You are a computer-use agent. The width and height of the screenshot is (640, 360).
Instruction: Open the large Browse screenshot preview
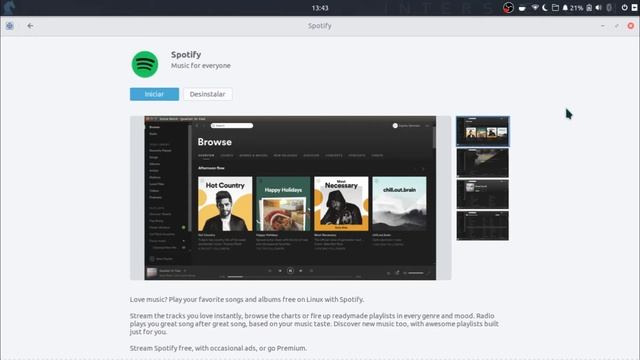point(290,198)
